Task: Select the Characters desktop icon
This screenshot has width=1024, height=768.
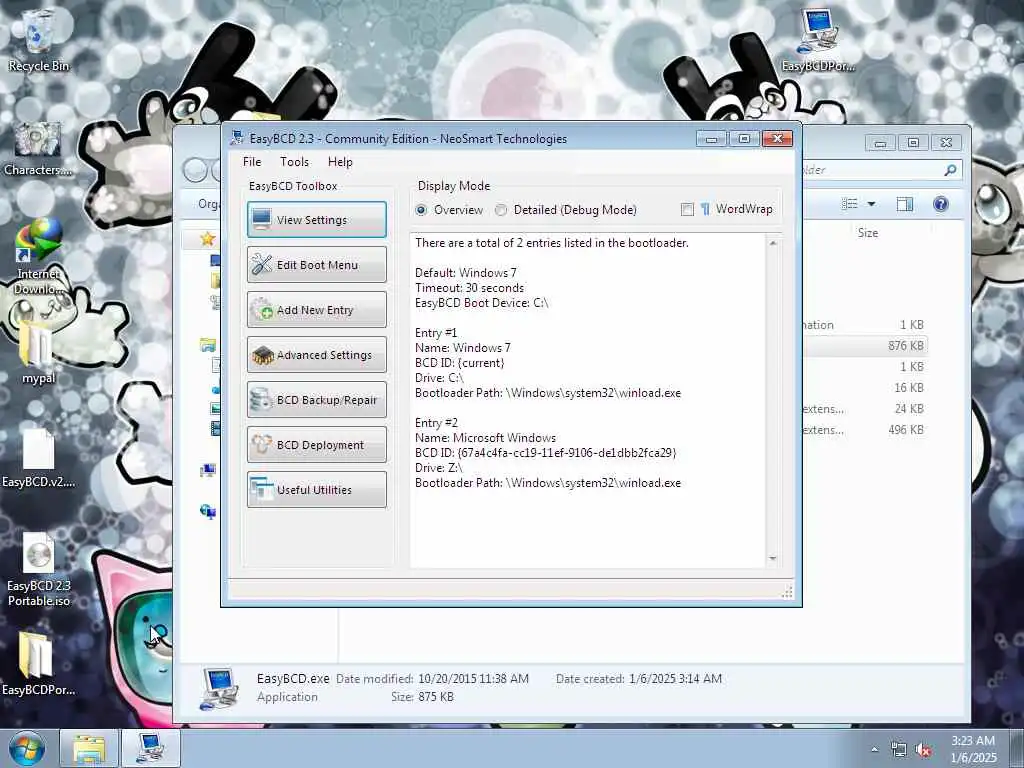Action: [39, 148]
